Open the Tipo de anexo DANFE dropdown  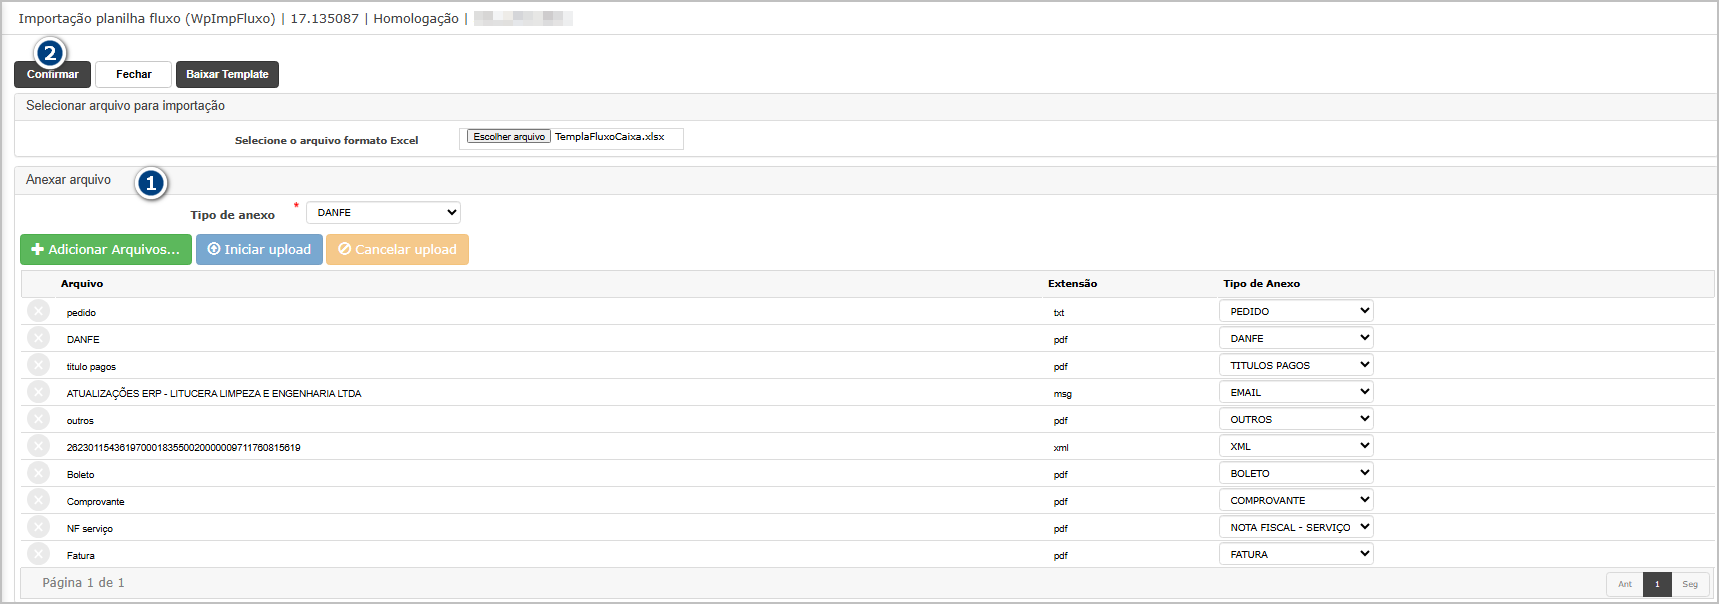click(383, 213)
